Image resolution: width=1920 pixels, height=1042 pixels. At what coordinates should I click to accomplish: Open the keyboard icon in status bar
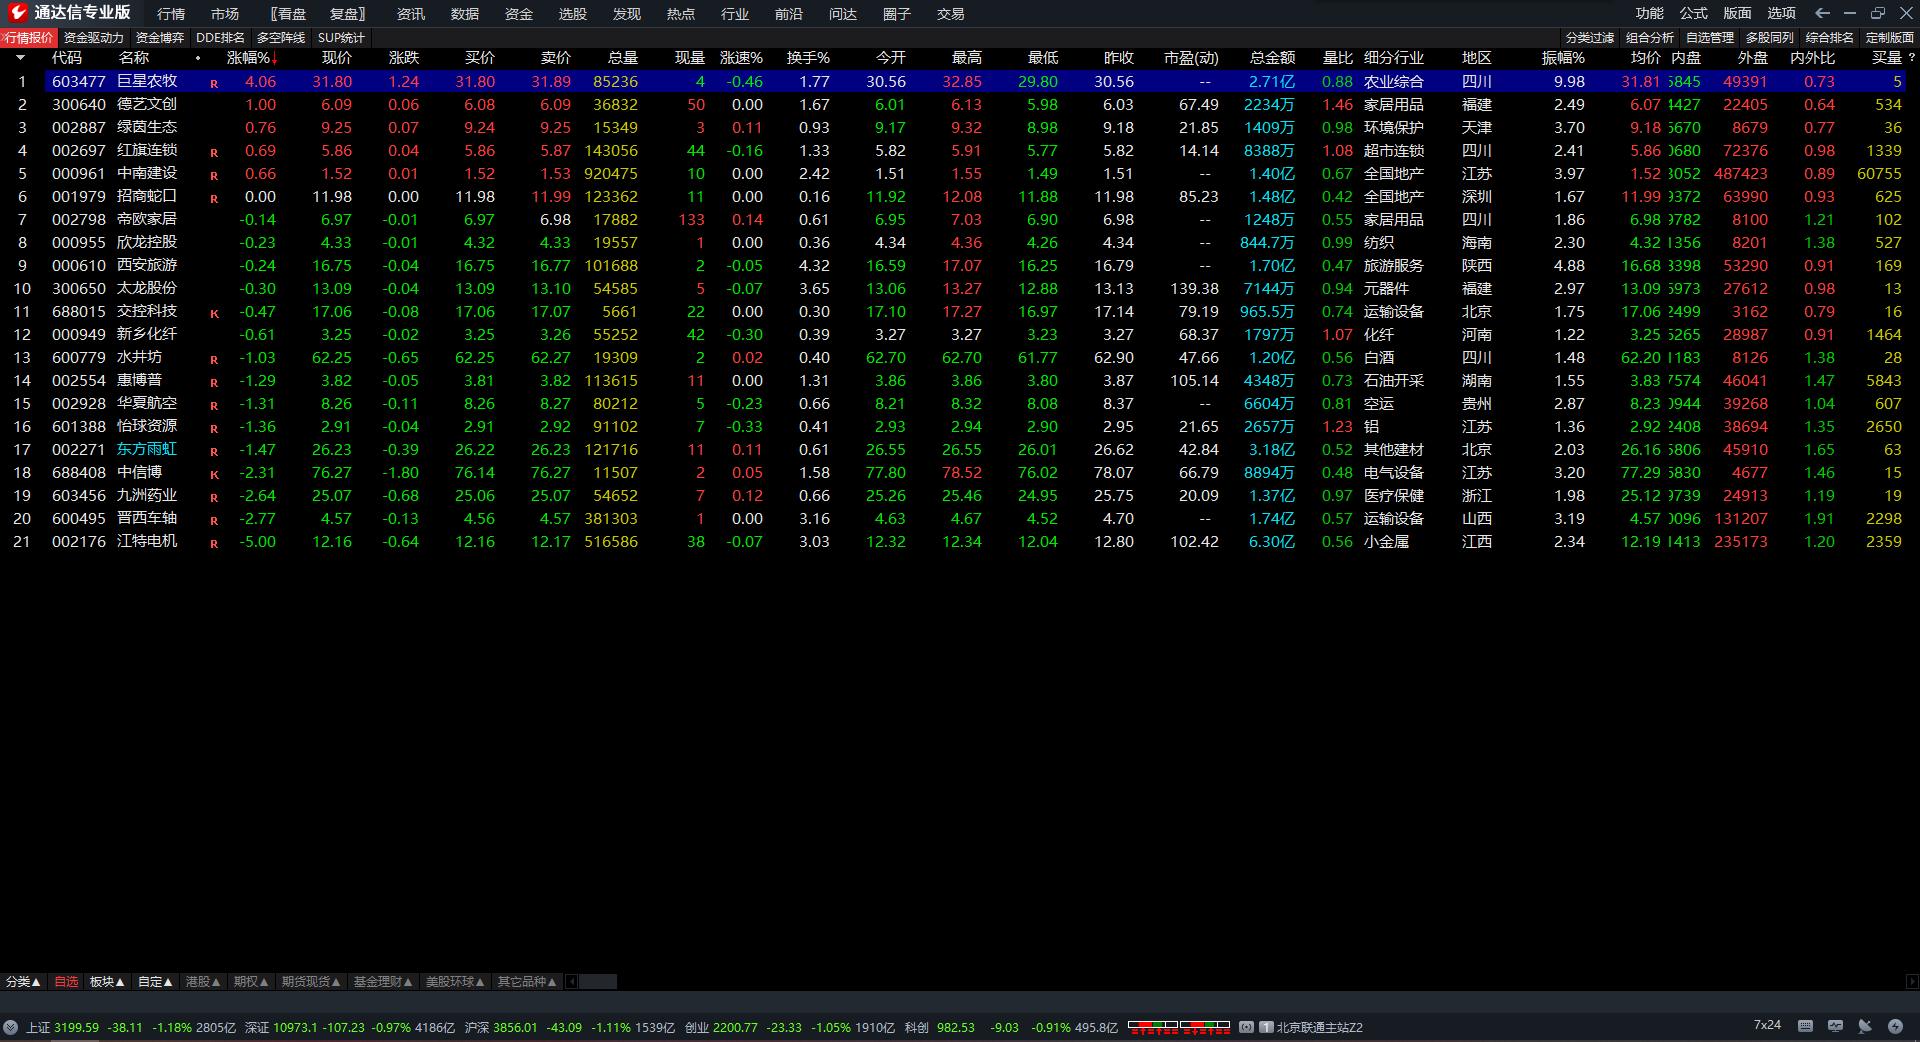pyautogui.click(x=1805, y=1026)
